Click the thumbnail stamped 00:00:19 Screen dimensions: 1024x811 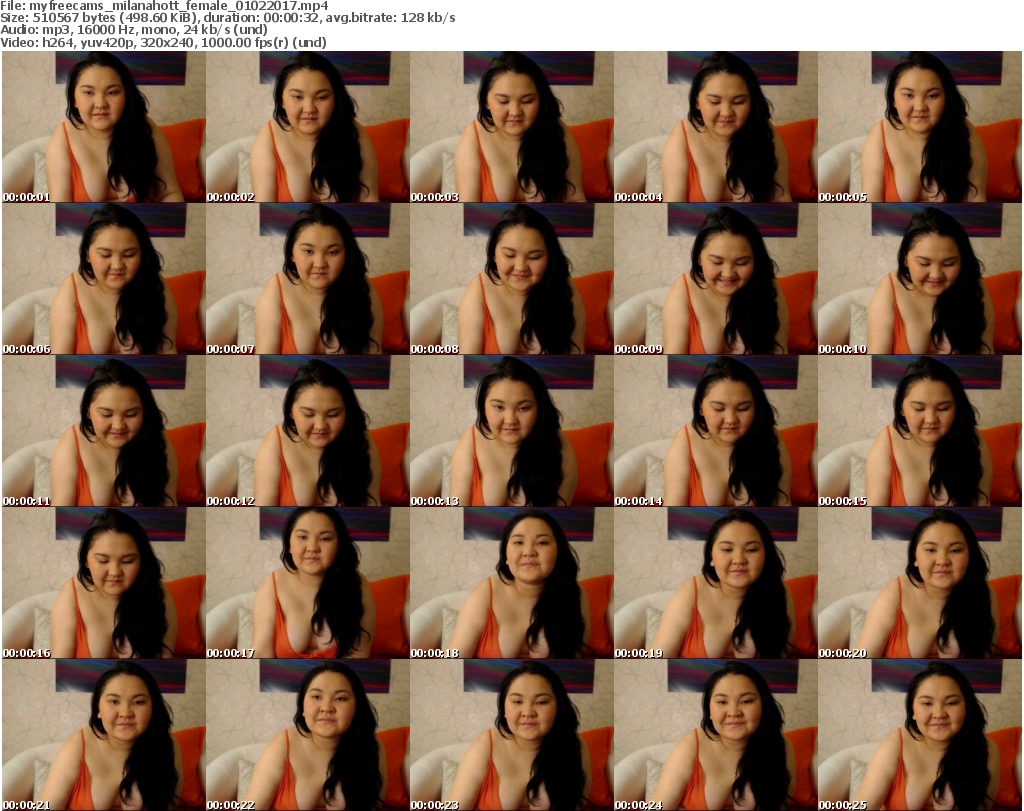pyautogui.click(x=716, y=583)
